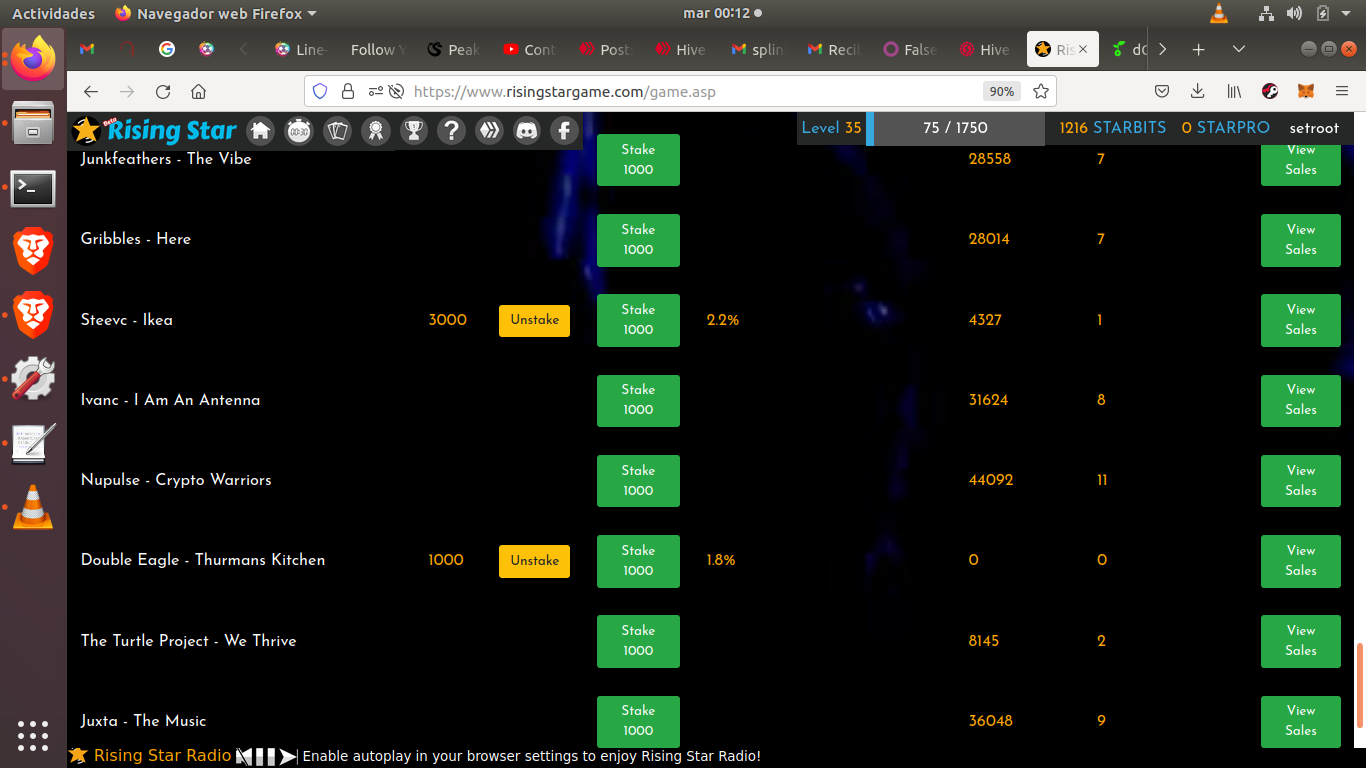1366x768 pixels.
Task: Show applications grid in the dock
Action: [33, 735]
